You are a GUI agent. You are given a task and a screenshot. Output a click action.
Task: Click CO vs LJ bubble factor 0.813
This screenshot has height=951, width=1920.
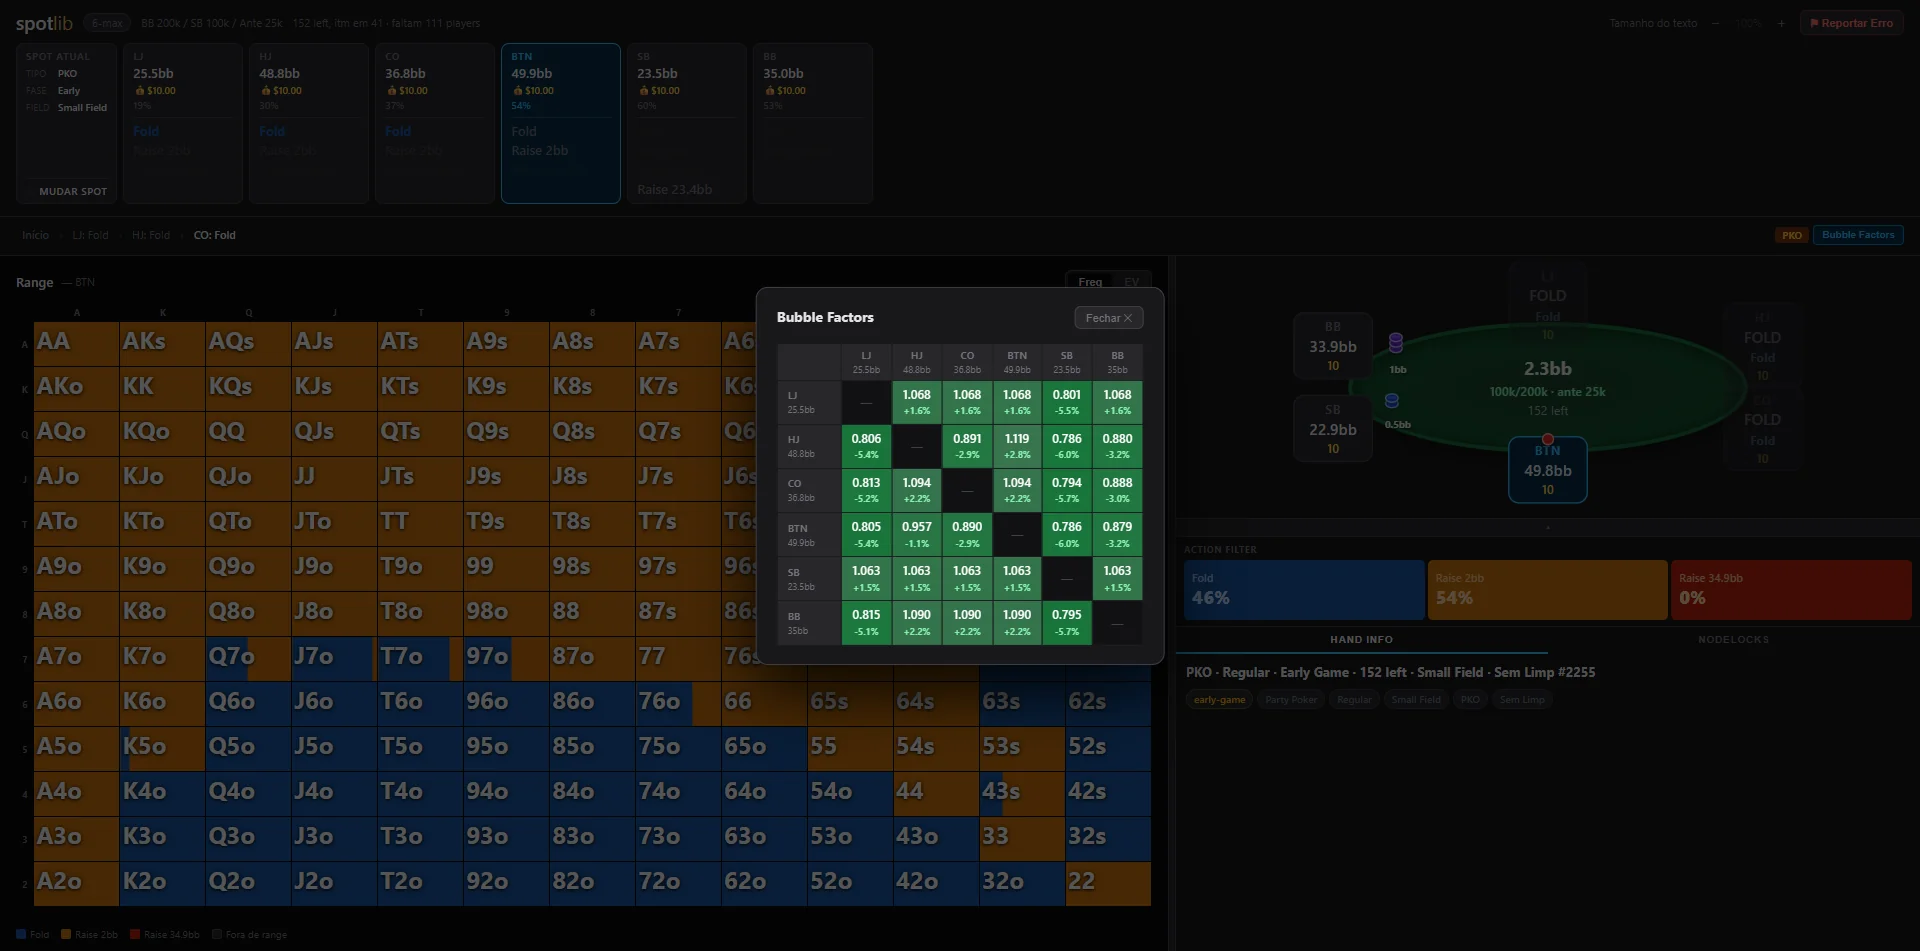[x=866, y=490]
